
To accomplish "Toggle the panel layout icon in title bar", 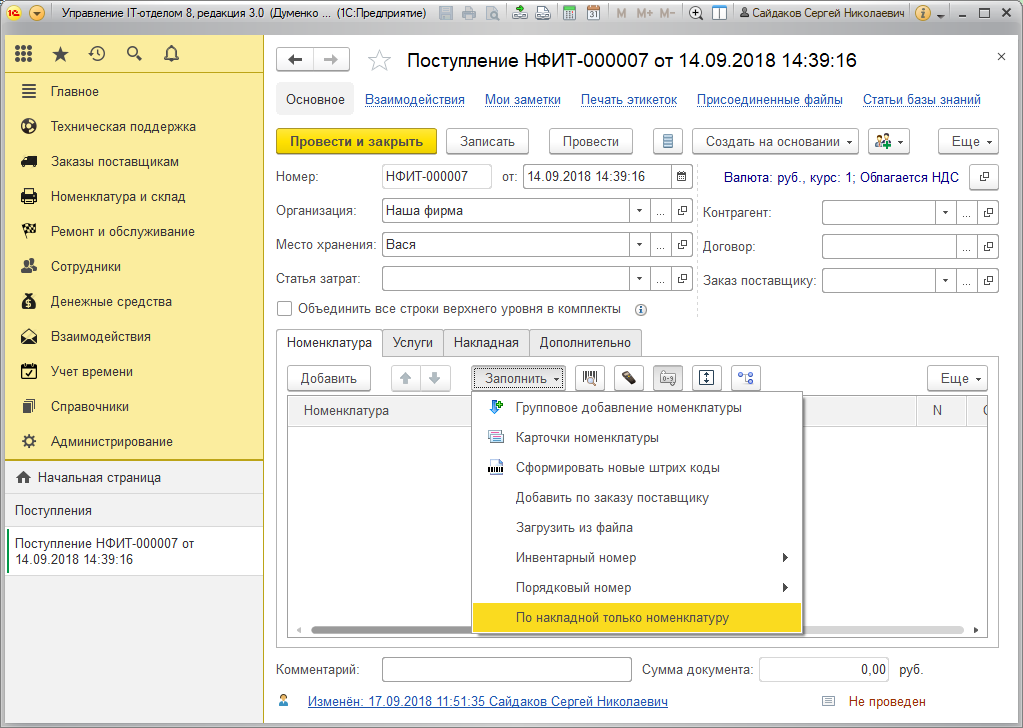I will click(719, 12).
